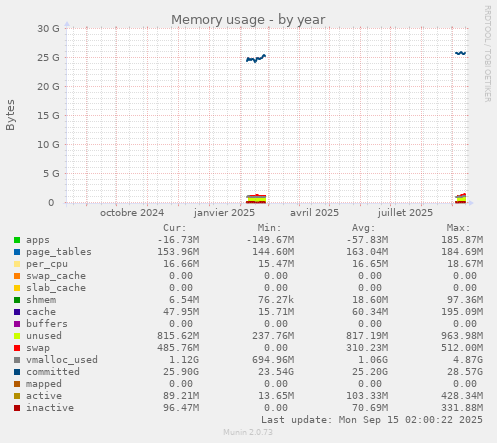The width and height of the screenshot is (497, 443).
Task: Click the '20 G' y-axis label
Action: coord(48,87)
